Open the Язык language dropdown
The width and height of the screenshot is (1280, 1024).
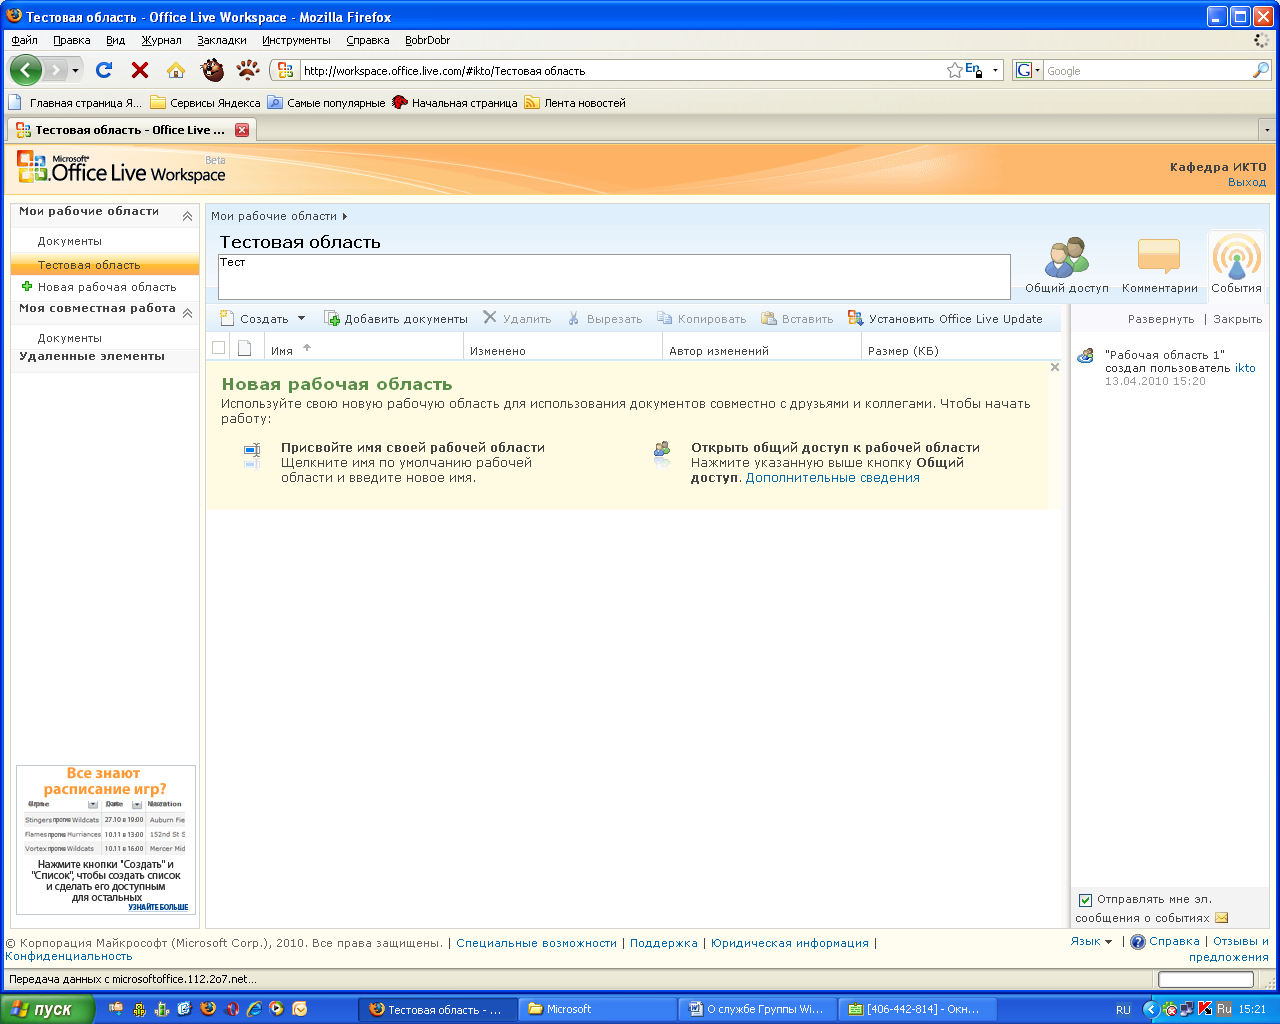point(1091,941)
